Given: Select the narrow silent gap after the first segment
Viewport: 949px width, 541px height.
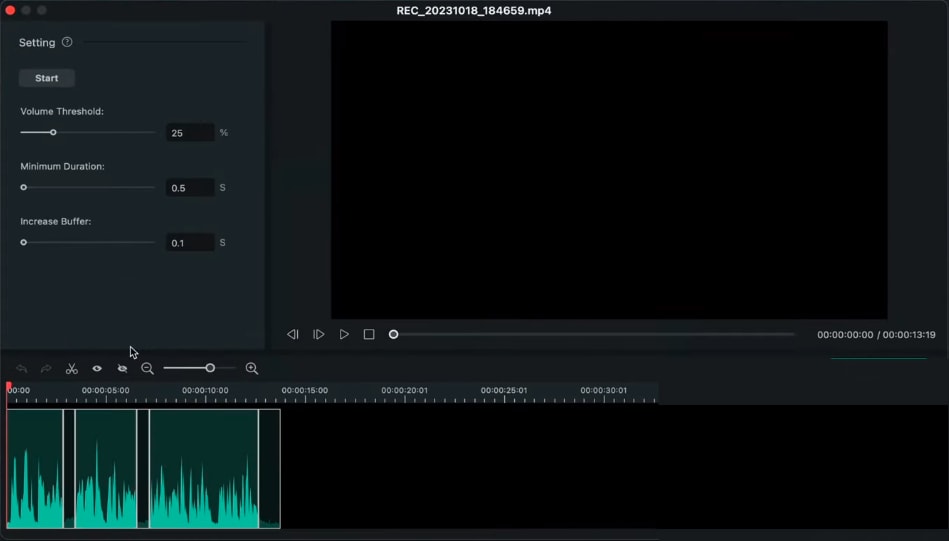Looking at the screenshot, I should point(69,468).
